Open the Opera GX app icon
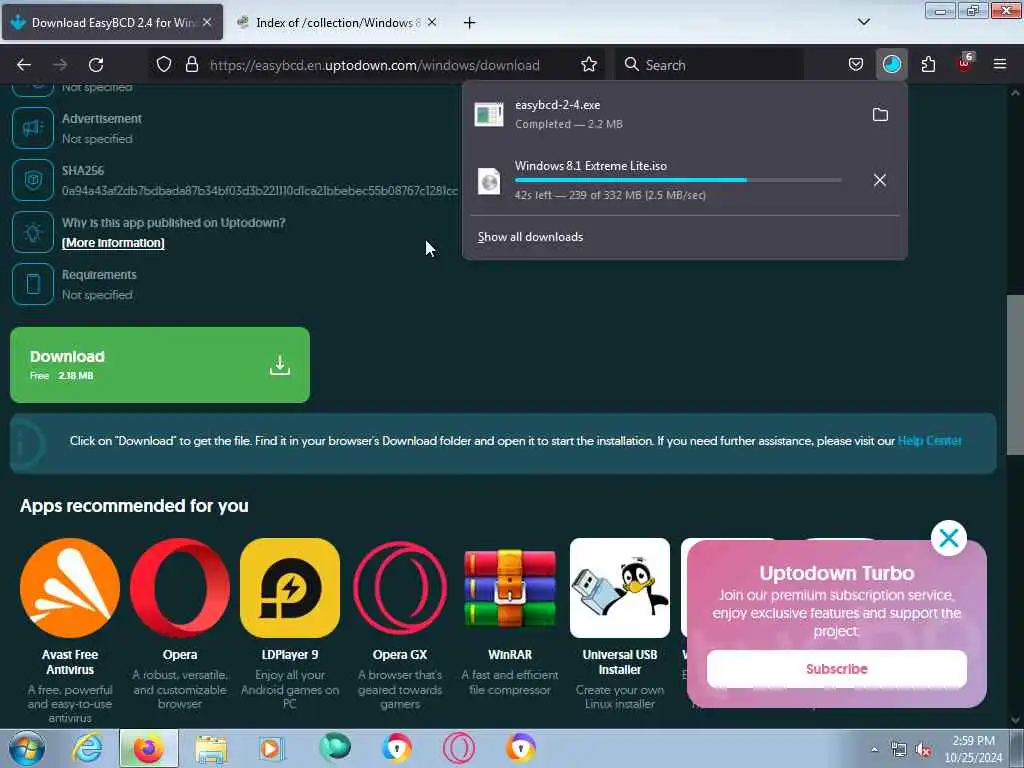Image resolution: width=1024 pixels, height=768 pixels. [x=400, y=588]
